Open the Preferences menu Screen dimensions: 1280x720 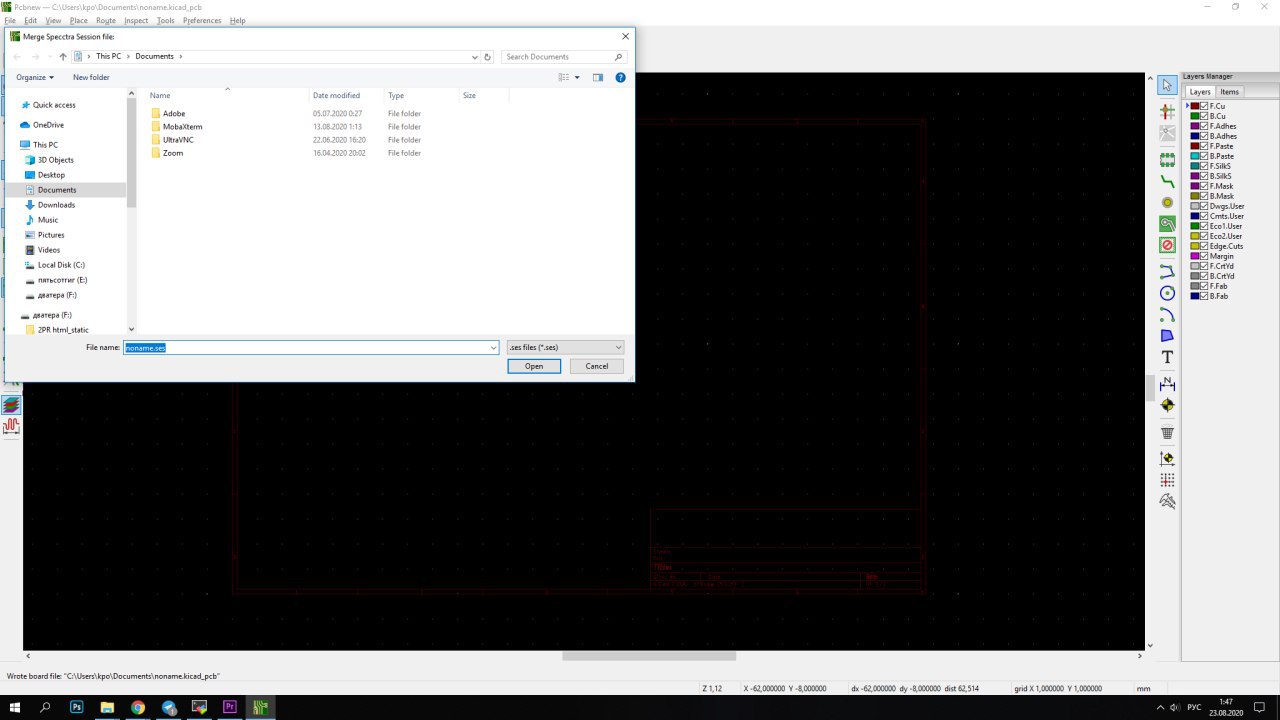click(202, 20)
